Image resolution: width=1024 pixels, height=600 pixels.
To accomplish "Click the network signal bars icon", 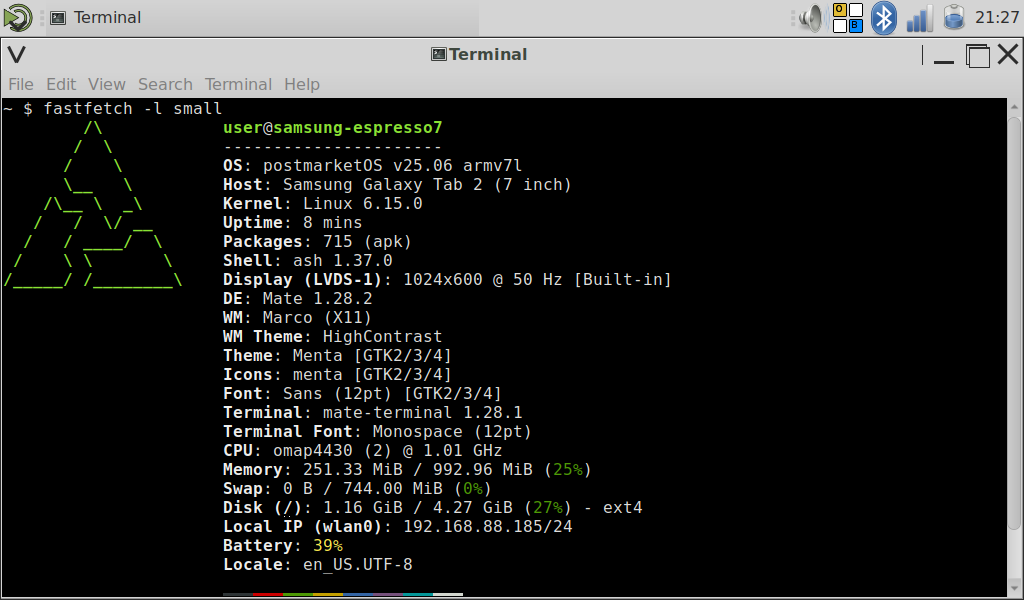I will (919, 18).
